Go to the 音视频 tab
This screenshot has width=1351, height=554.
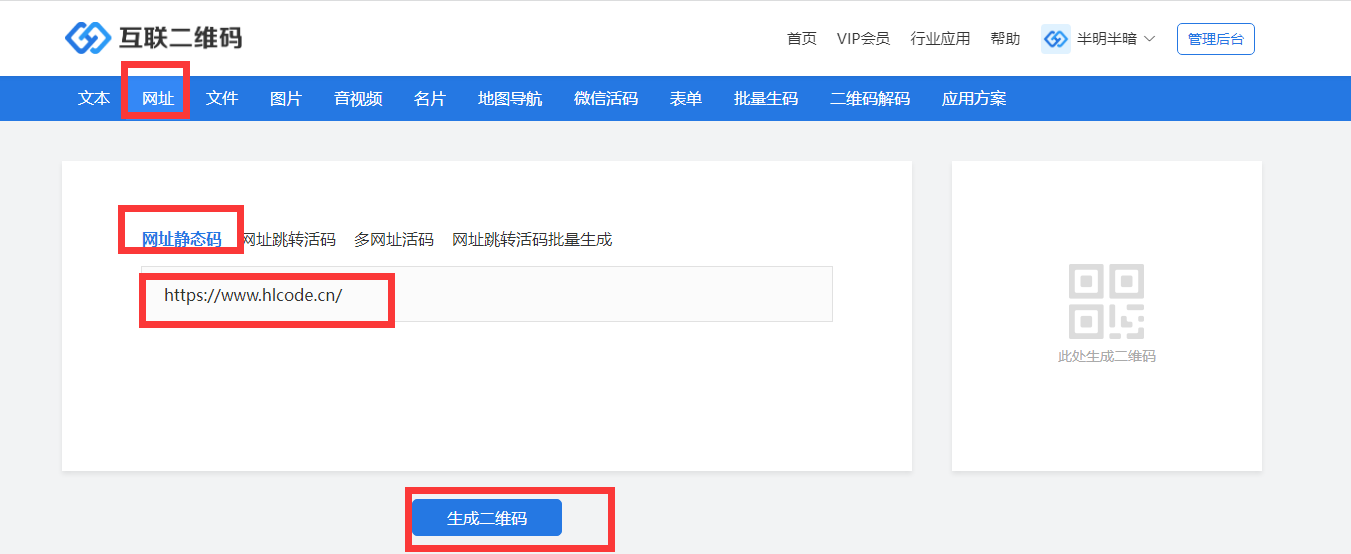358,98
